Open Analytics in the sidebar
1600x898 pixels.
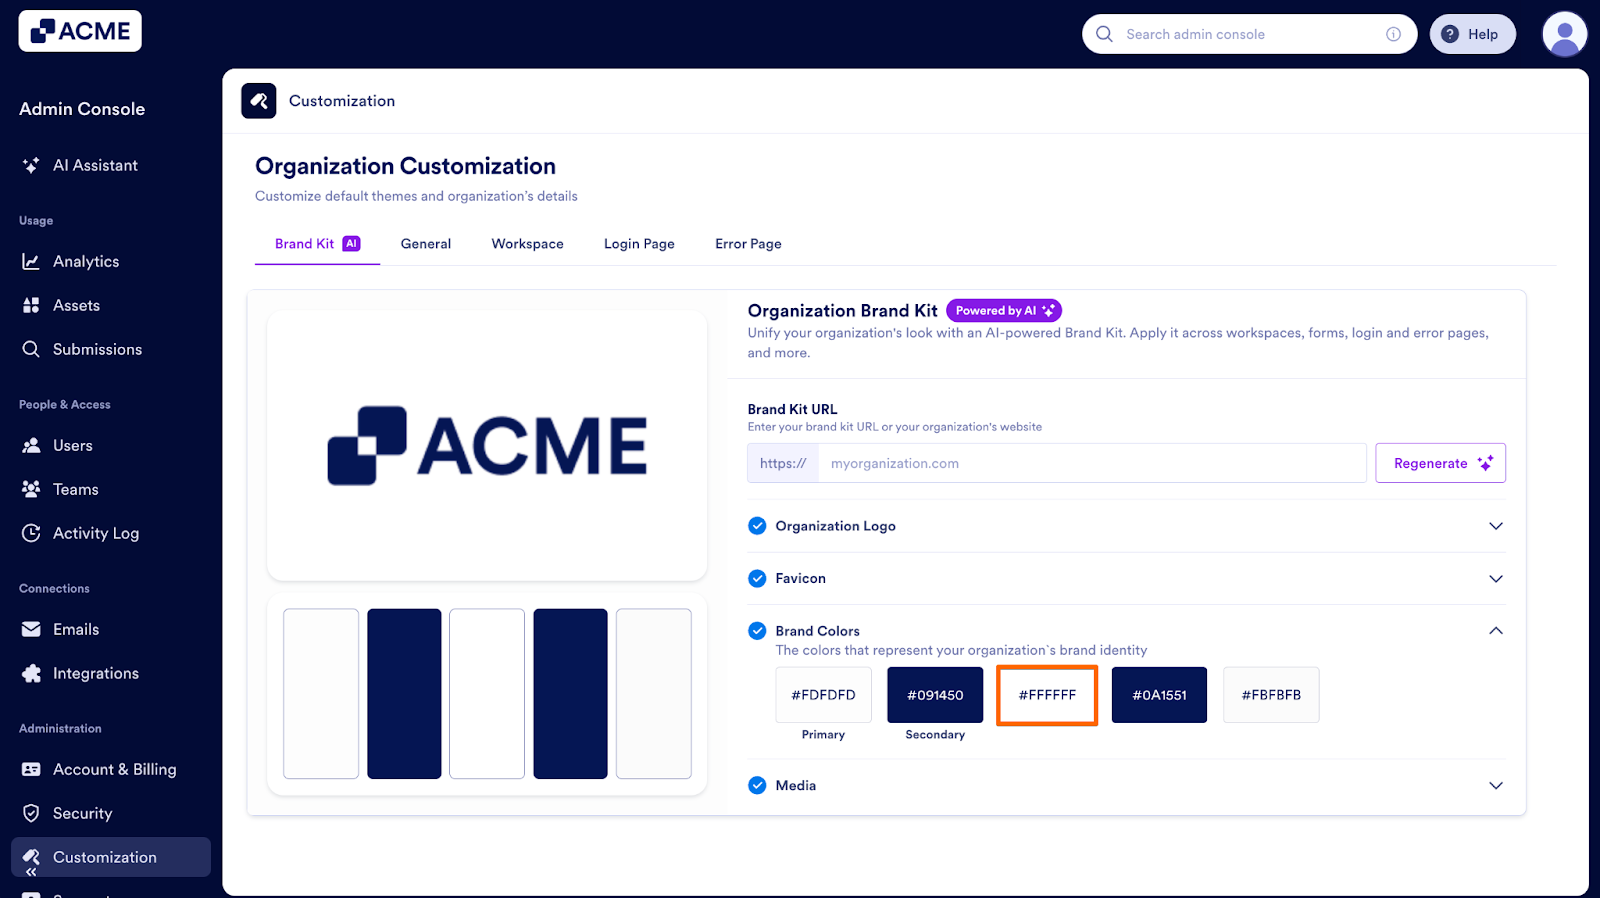[110, 261]
